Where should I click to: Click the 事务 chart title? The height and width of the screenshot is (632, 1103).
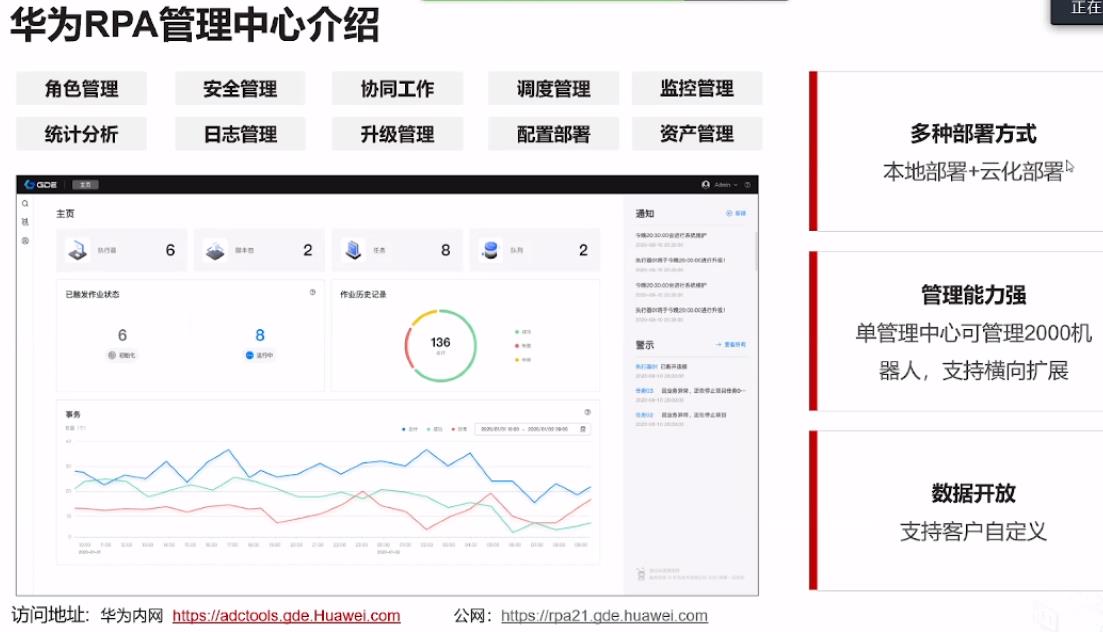click(x=72, y=414)
